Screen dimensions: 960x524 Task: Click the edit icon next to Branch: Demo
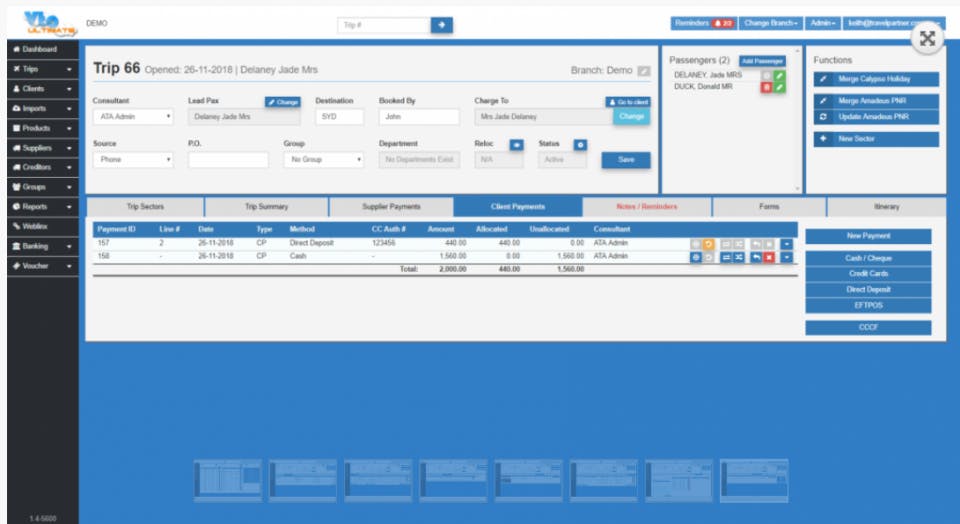pyautogui.click(x=643, y=71)
